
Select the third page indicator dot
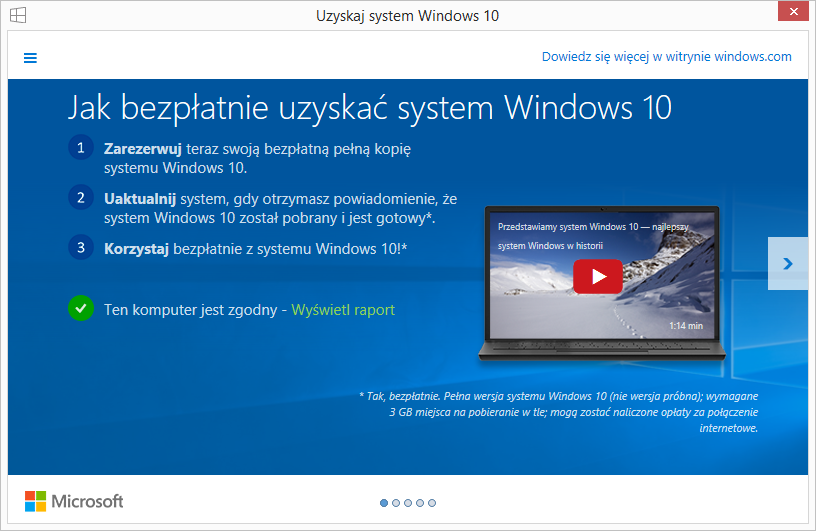pyautogui.click(x=408, y=503)
